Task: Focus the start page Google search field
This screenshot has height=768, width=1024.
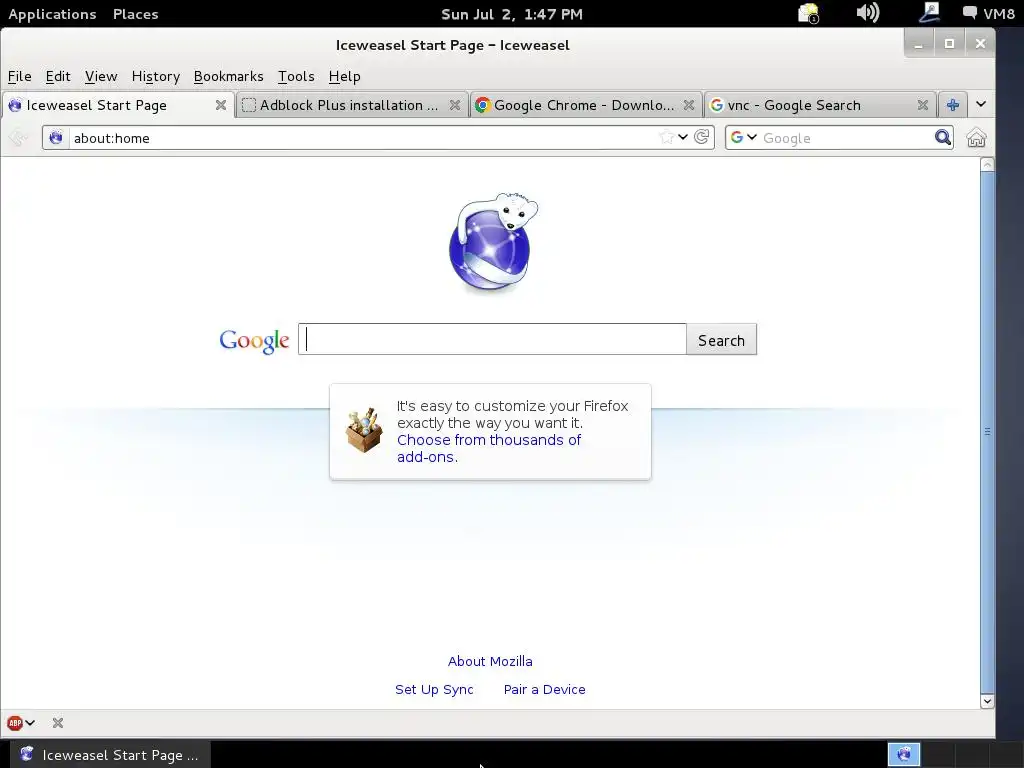Action: 492,340
